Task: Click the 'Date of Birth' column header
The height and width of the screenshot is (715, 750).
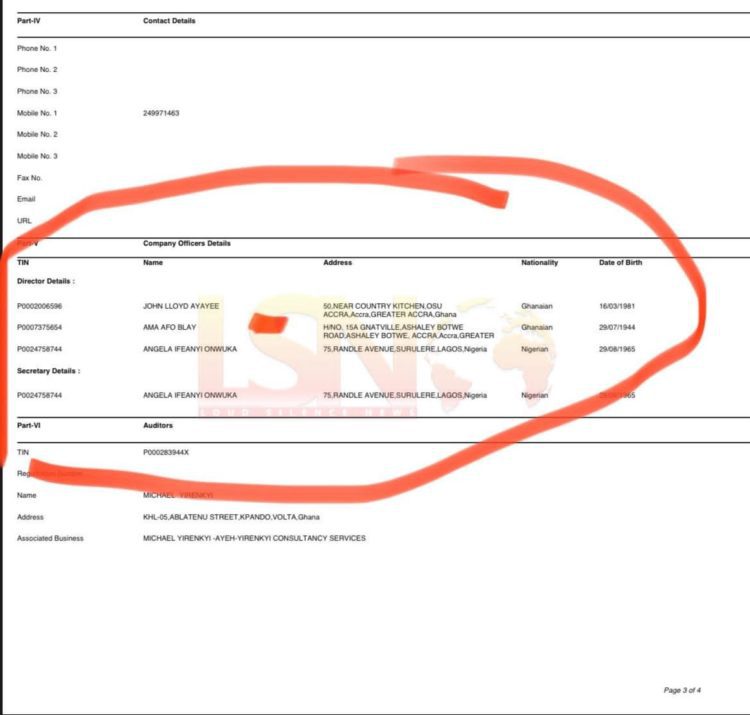Action: 620,263
